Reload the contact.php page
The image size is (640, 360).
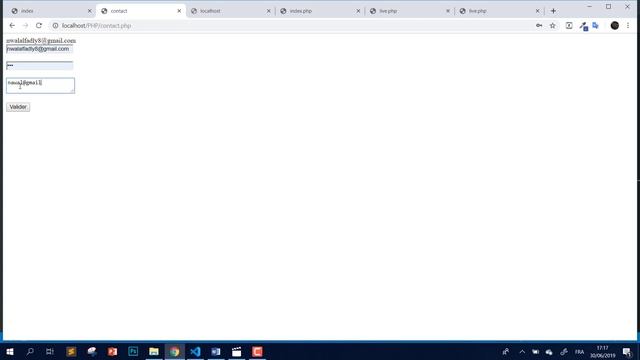[39, 25]
